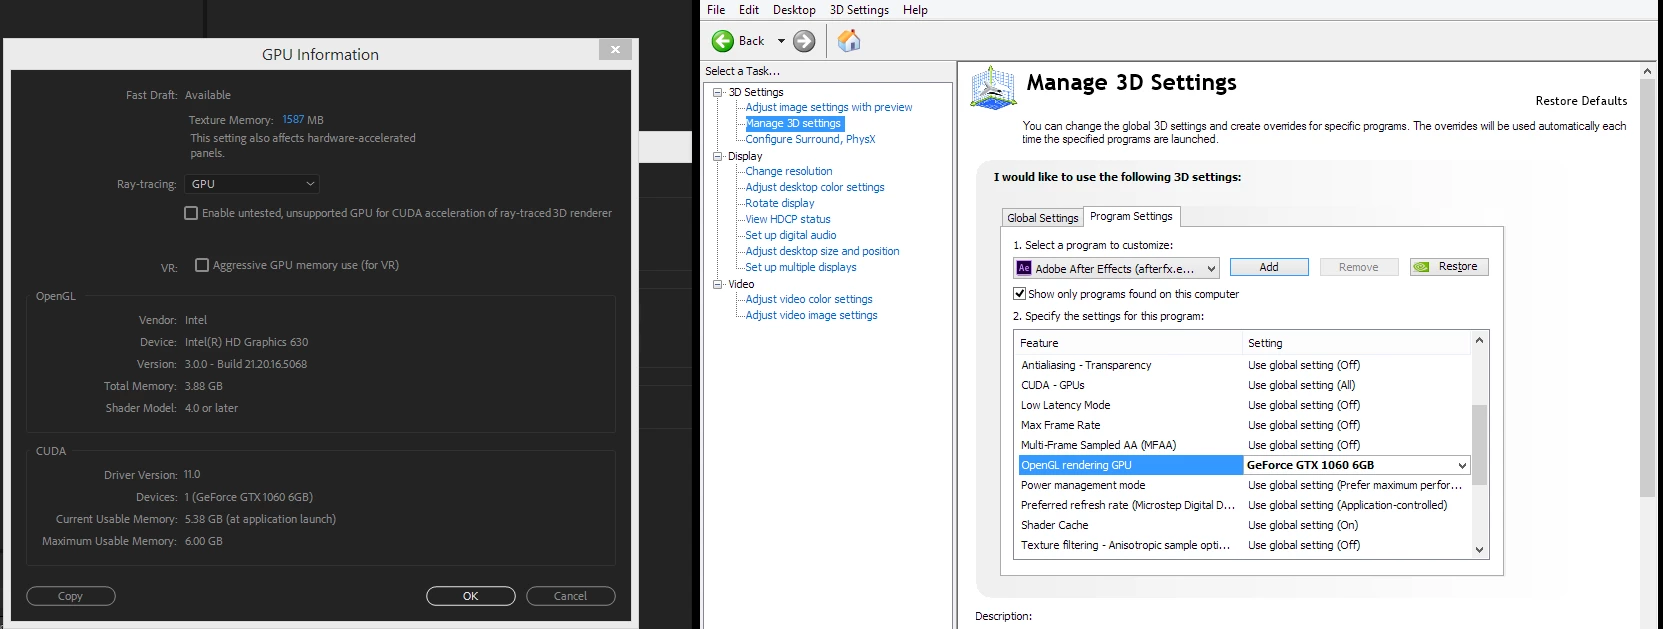1663x629 pixels.
Task: Open the Back history dropdown arrow
Action: pyautogui.click(x=781, y=41)
